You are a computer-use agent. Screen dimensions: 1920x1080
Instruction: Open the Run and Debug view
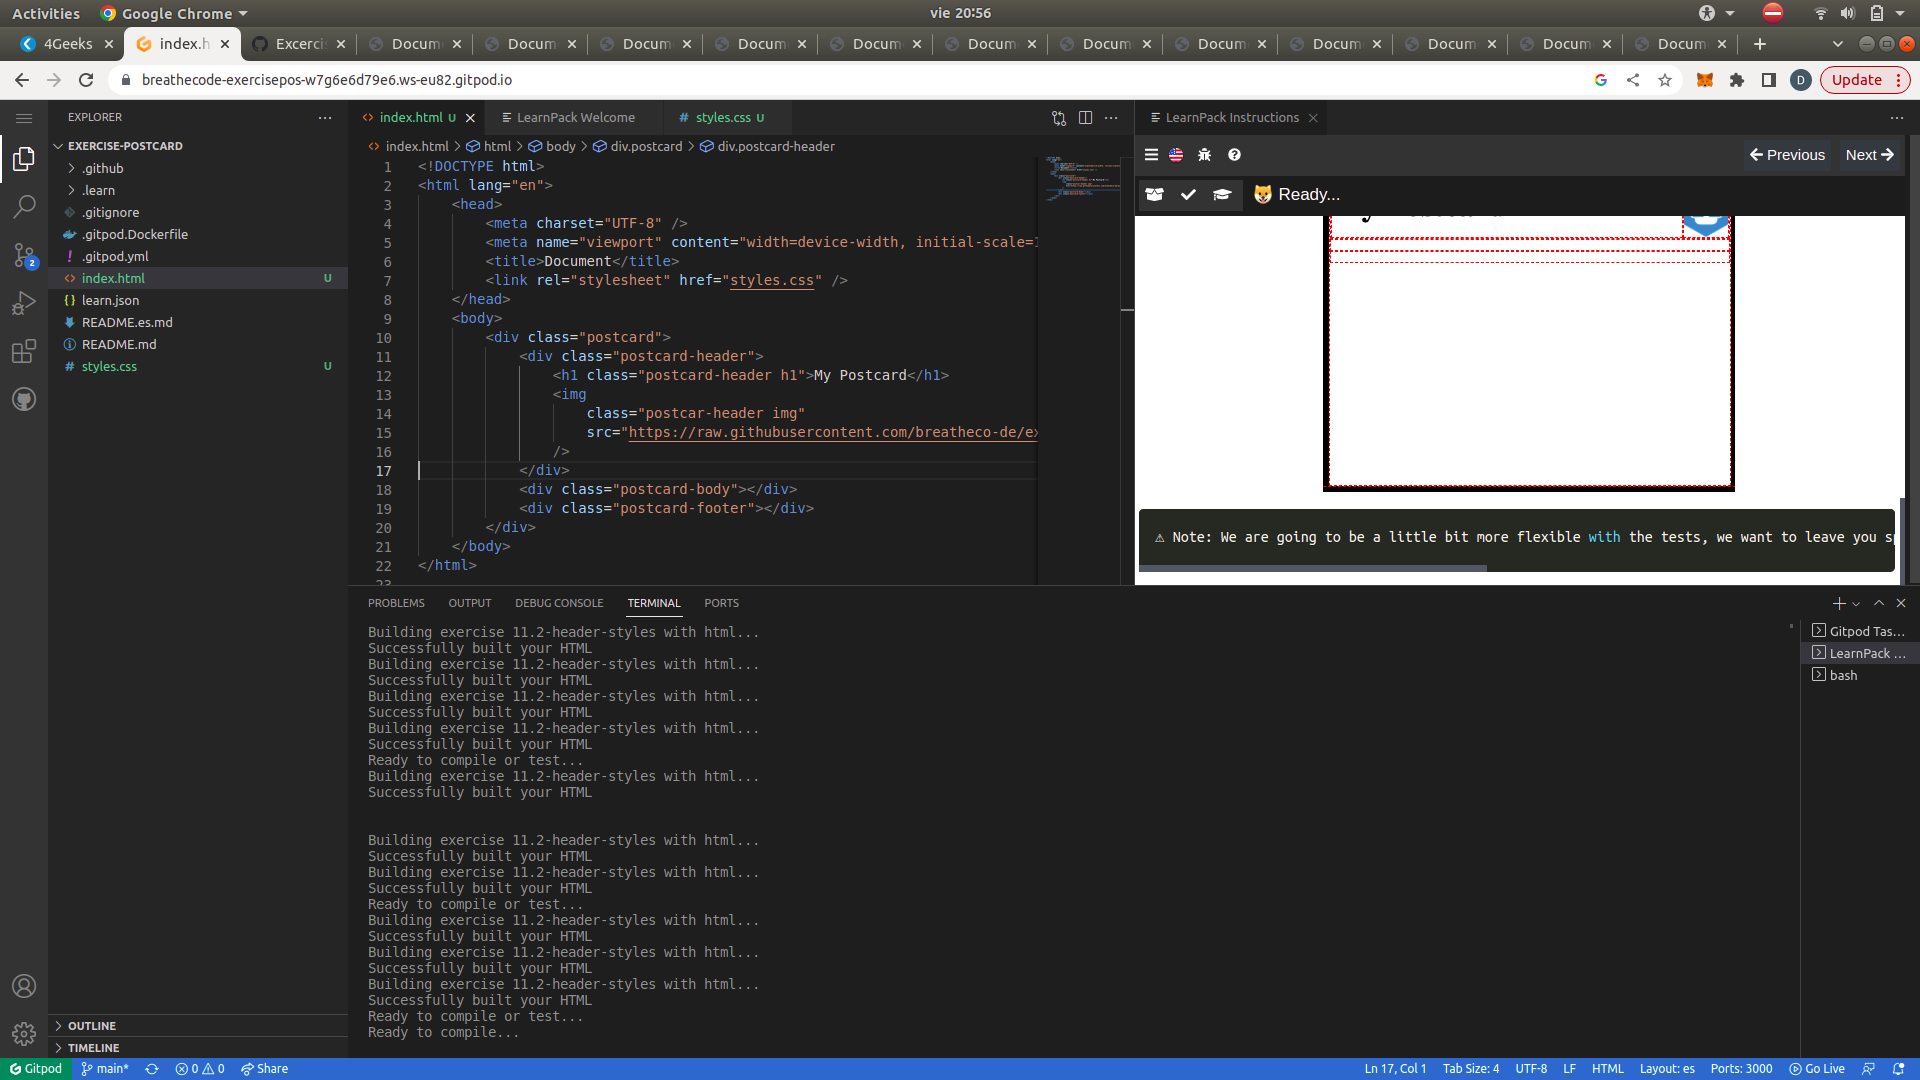pyautogui.click(x=24, y=303)
